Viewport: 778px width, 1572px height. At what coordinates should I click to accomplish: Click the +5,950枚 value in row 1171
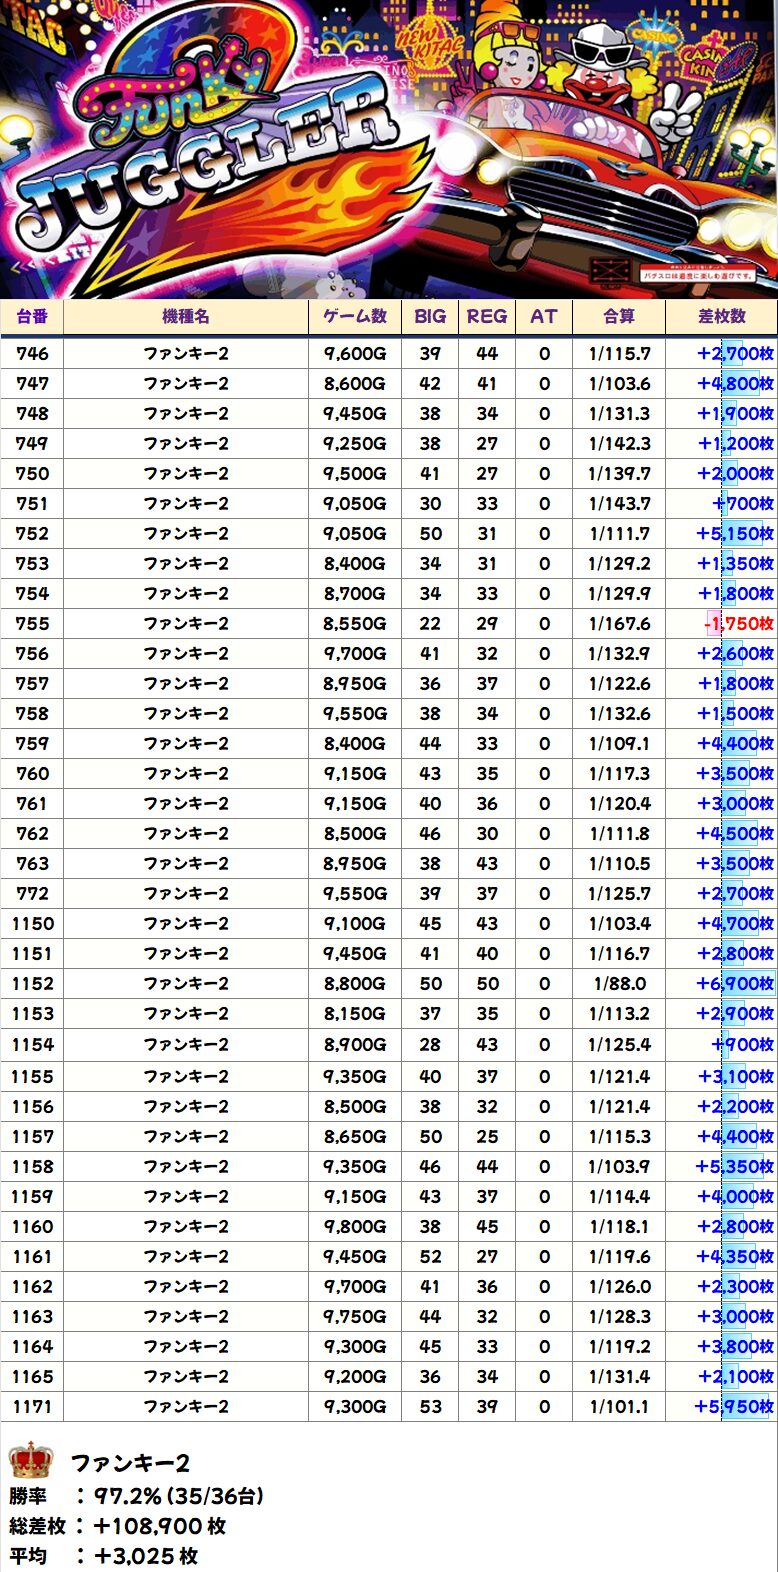pos(735,1406)
